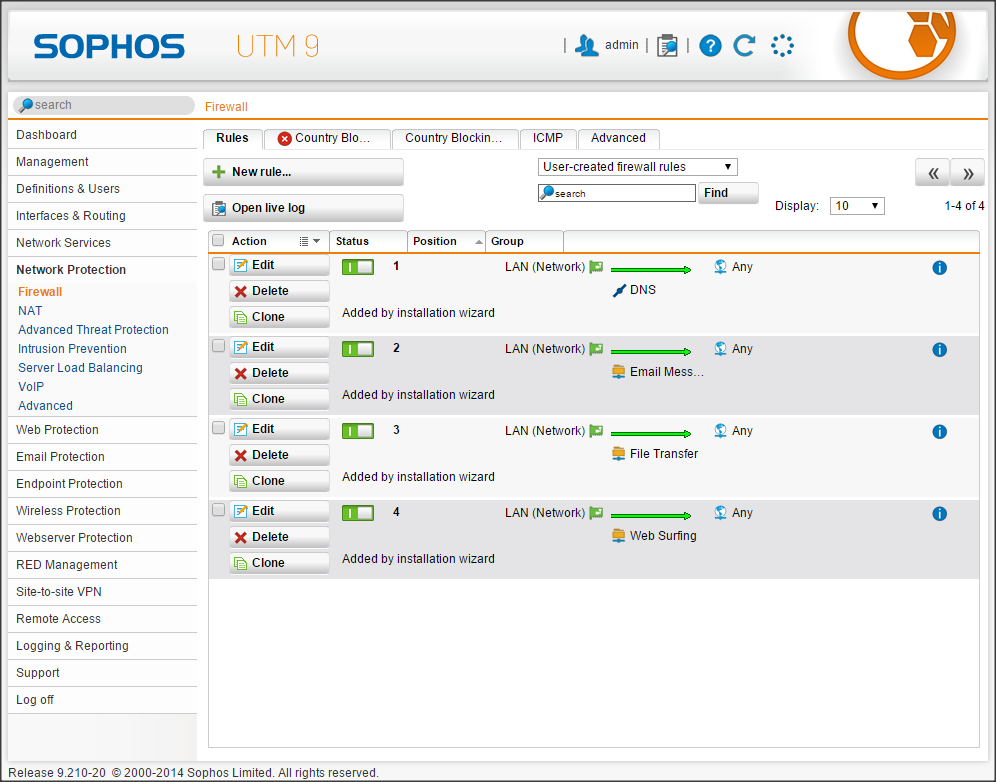This screenshot has width=996, height=782.
Task: Open the Display count dropdown
Action: tap(857, 206)
